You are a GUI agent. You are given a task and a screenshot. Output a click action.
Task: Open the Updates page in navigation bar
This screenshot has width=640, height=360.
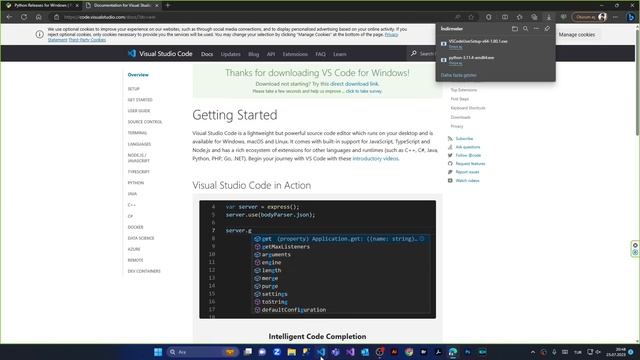(231, 54)
